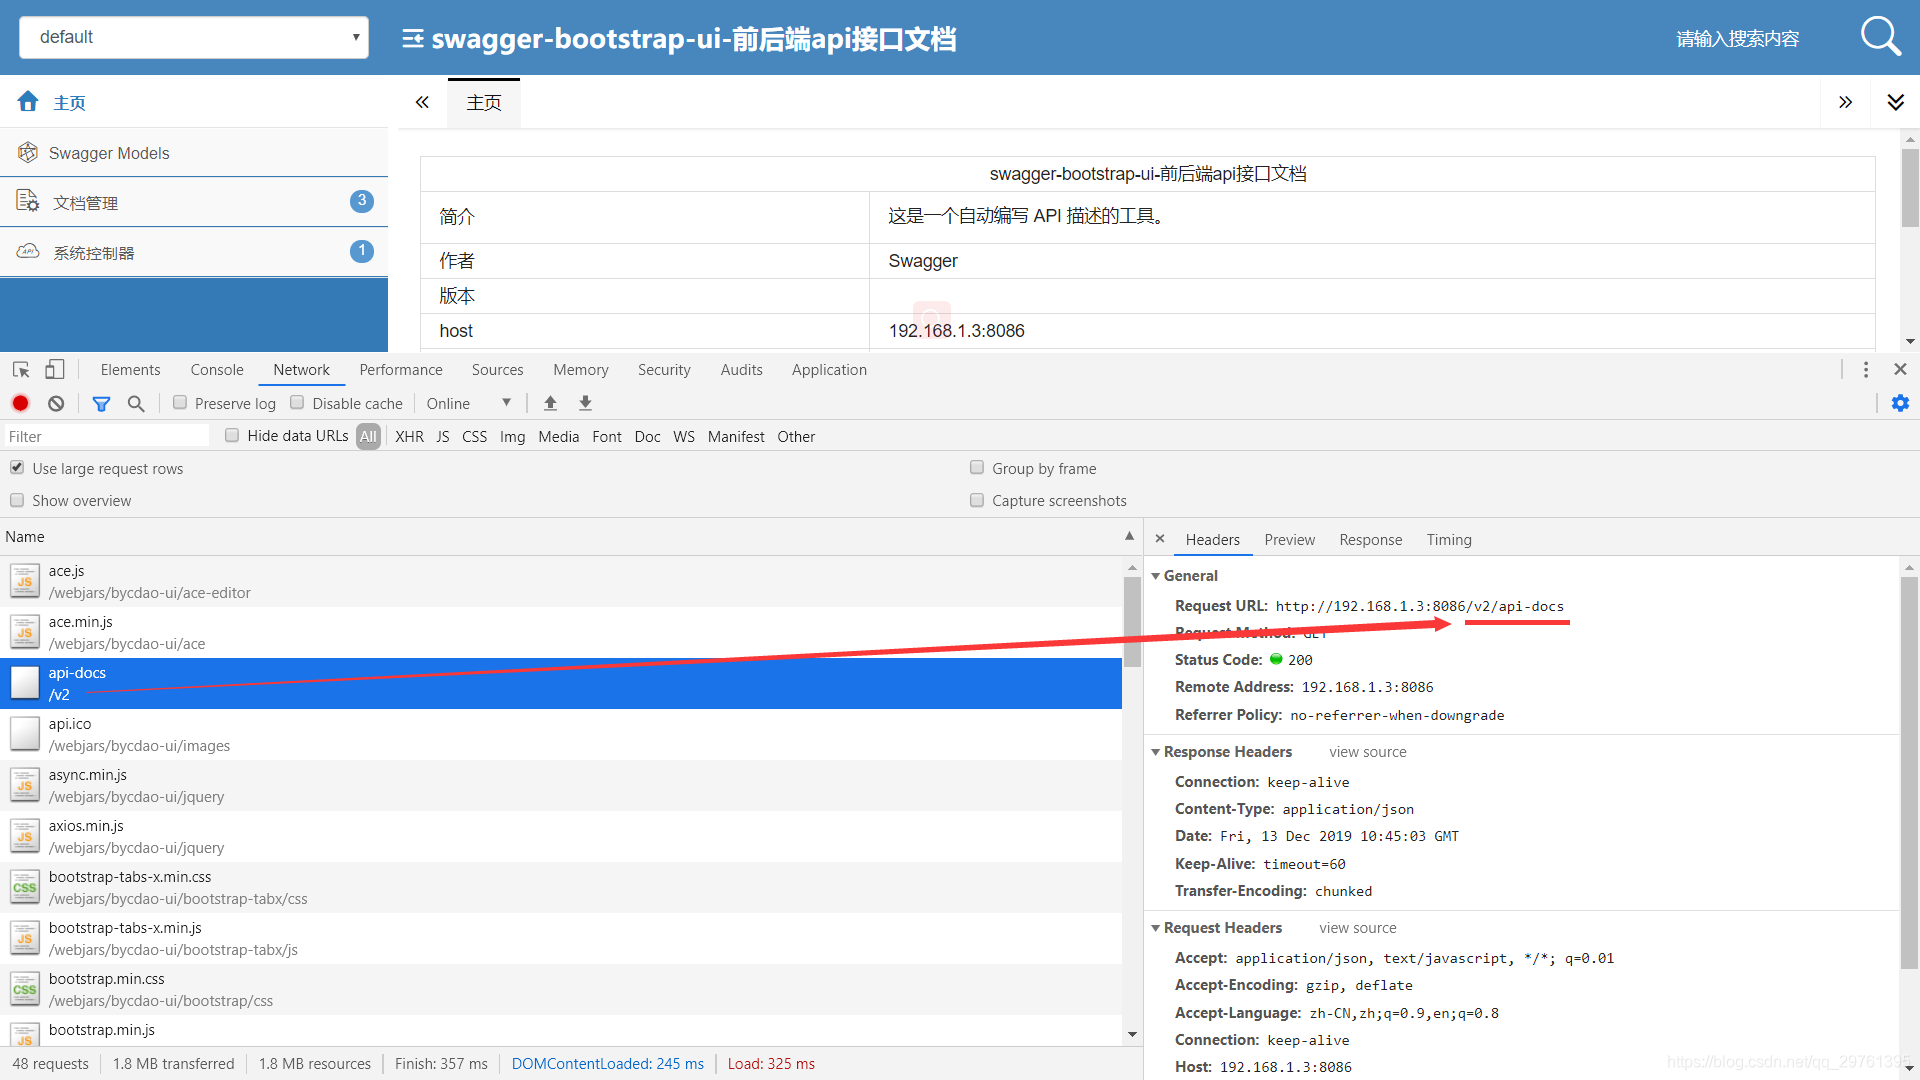The width and height of the screenshot is (1920, 1080).
Task: Select the All filter button
Action: point(368,437)
